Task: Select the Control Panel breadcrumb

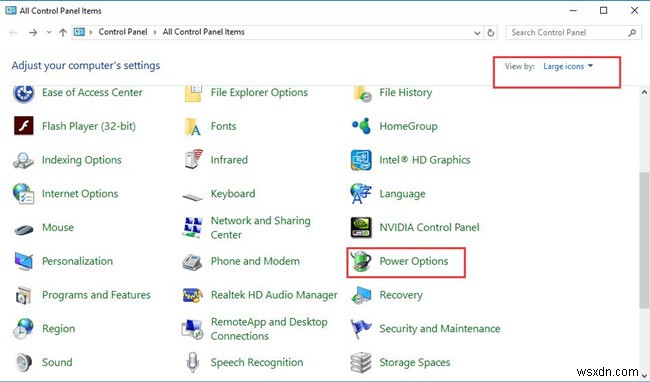Action: (x=123, y=32)
